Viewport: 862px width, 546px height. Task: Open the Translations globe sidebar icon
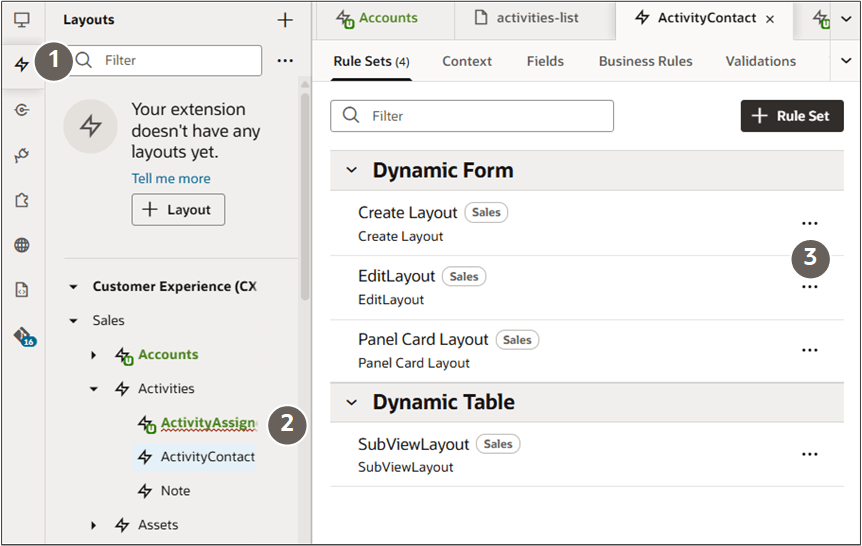click(x=22, y=245)
